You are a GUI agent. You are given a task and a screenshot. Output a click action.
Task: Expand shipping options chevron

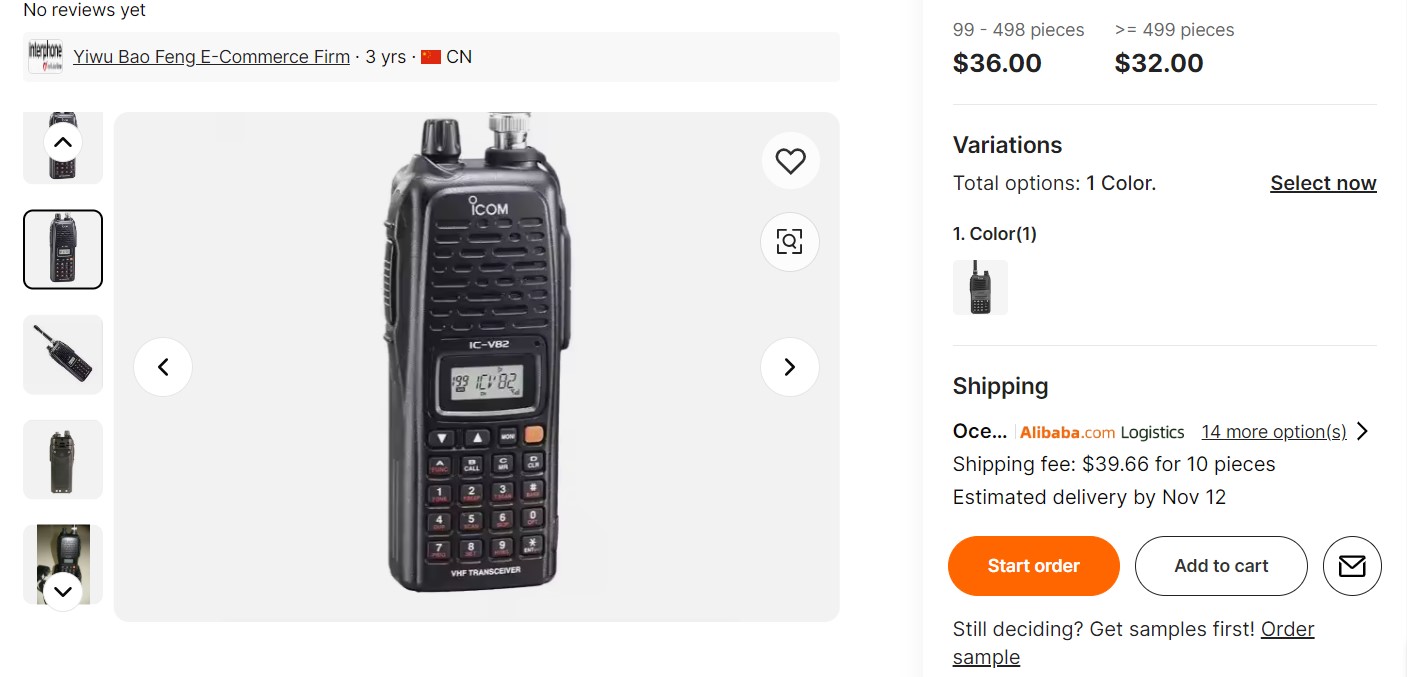coord(1362,432)
